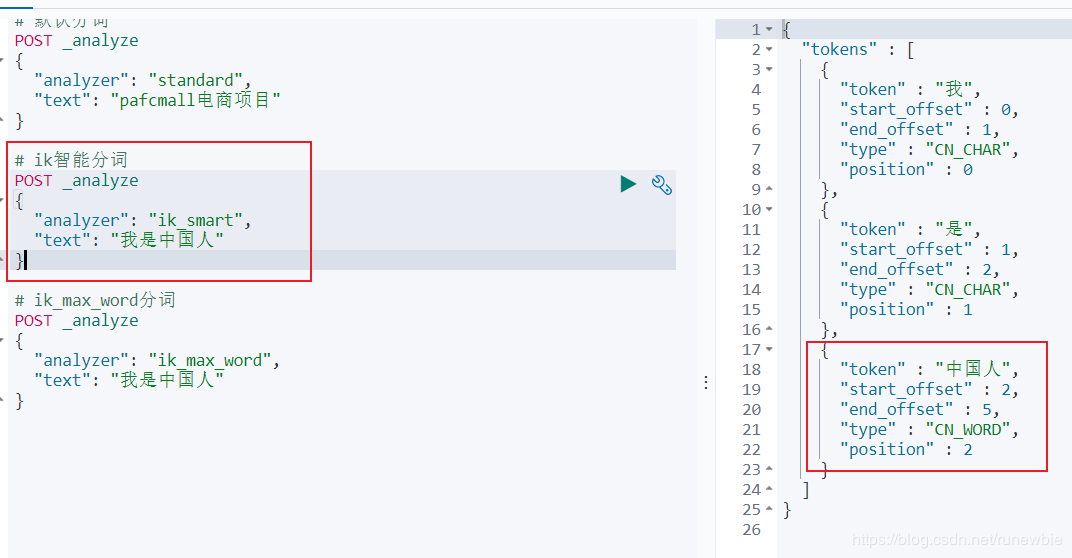Run the ik_smart analyze request
The width and height of the screenshot is (1072, 558).
click(628, 184)
